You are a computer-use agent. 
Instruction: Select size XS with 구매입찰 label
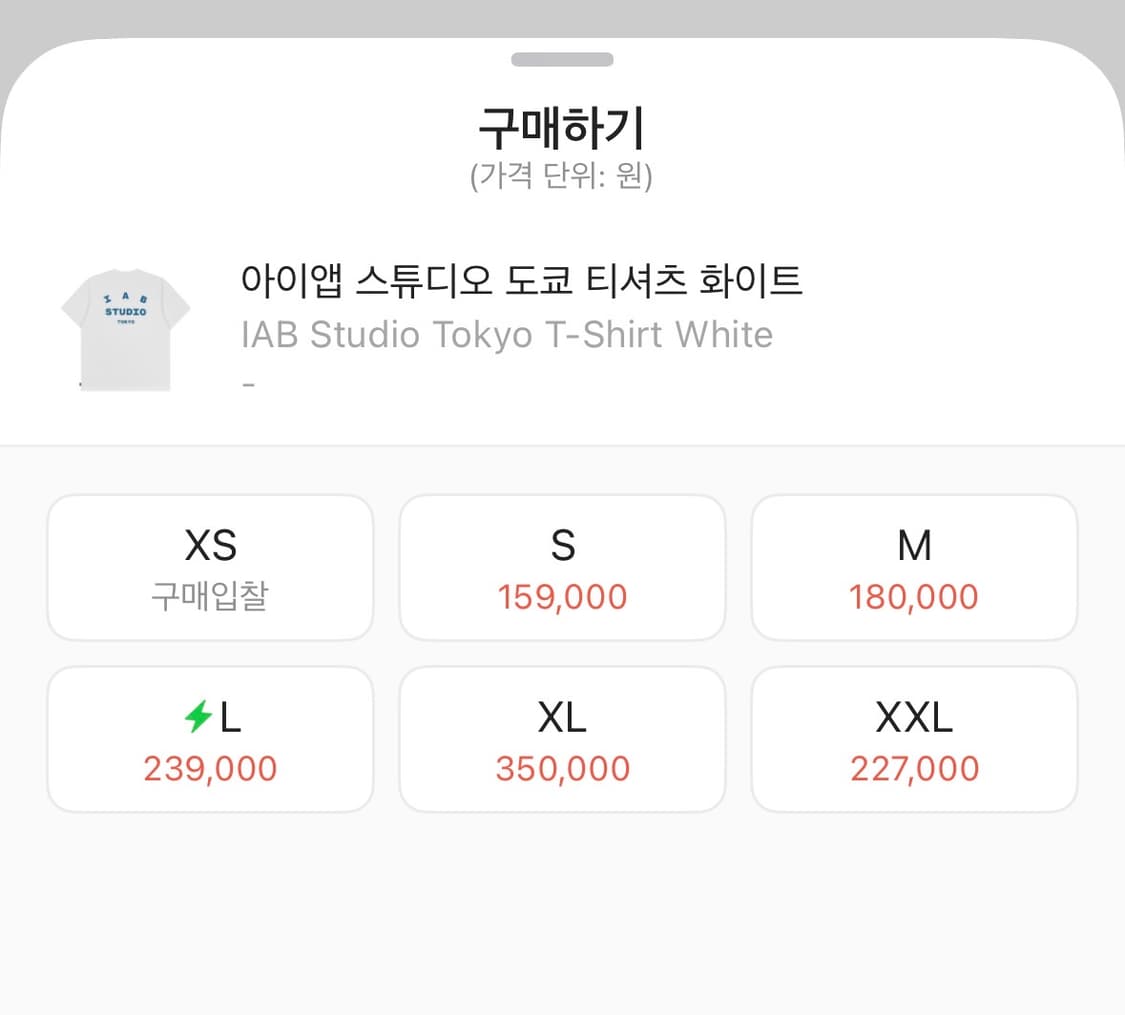point(210,567)
